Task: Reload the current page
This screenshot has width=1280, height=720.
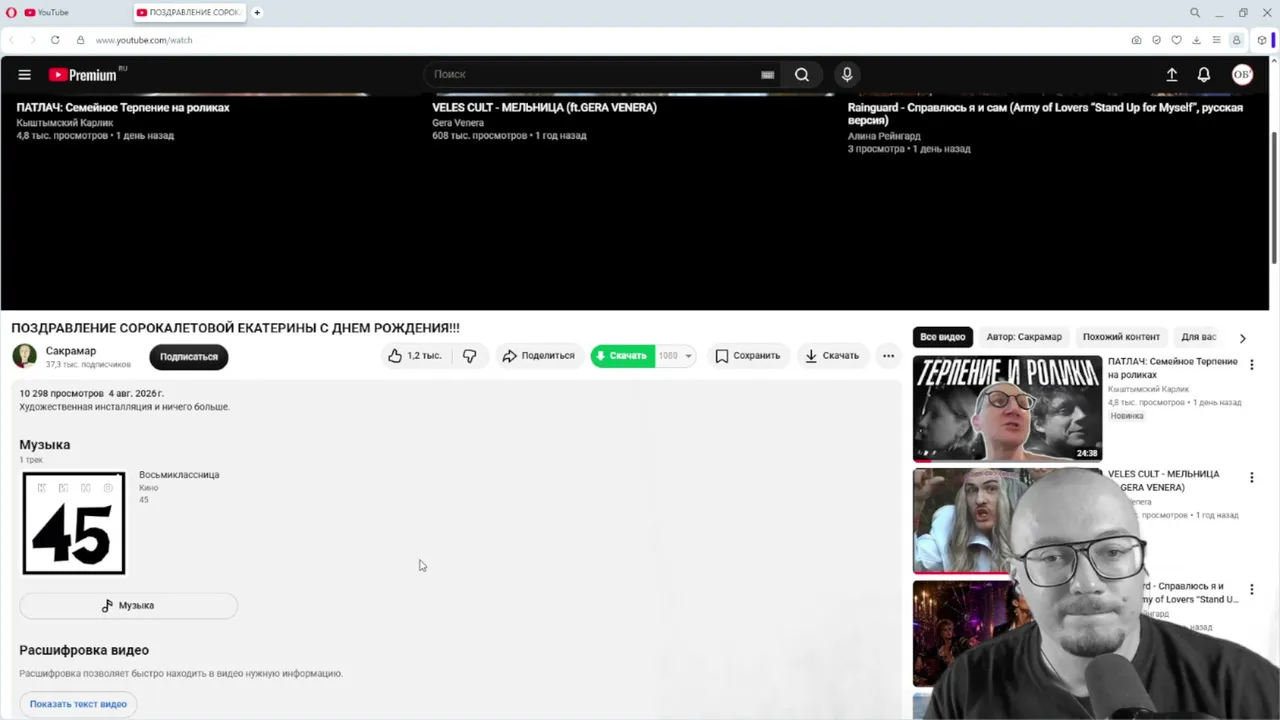Action: [55, 40]
